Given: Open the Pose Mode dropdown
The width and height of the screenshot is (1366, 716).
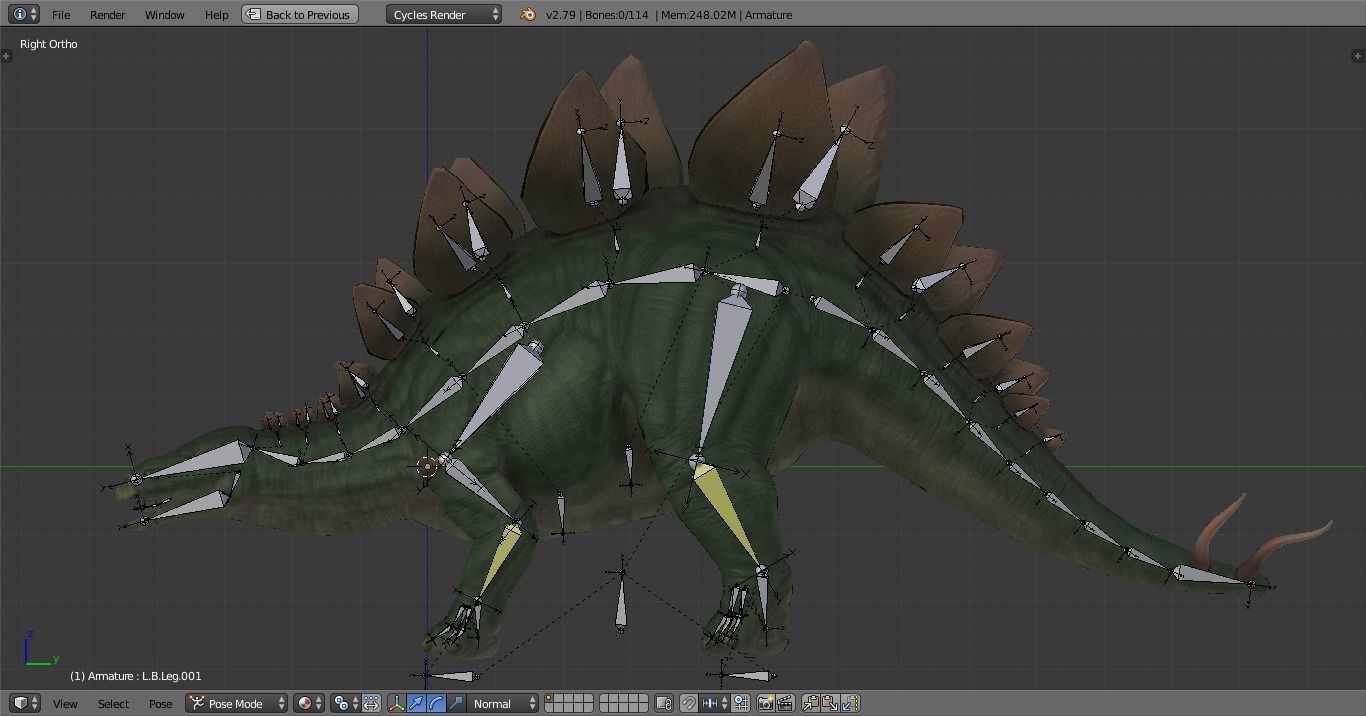Looking at the screenshot, I should (x=236, y=703).
